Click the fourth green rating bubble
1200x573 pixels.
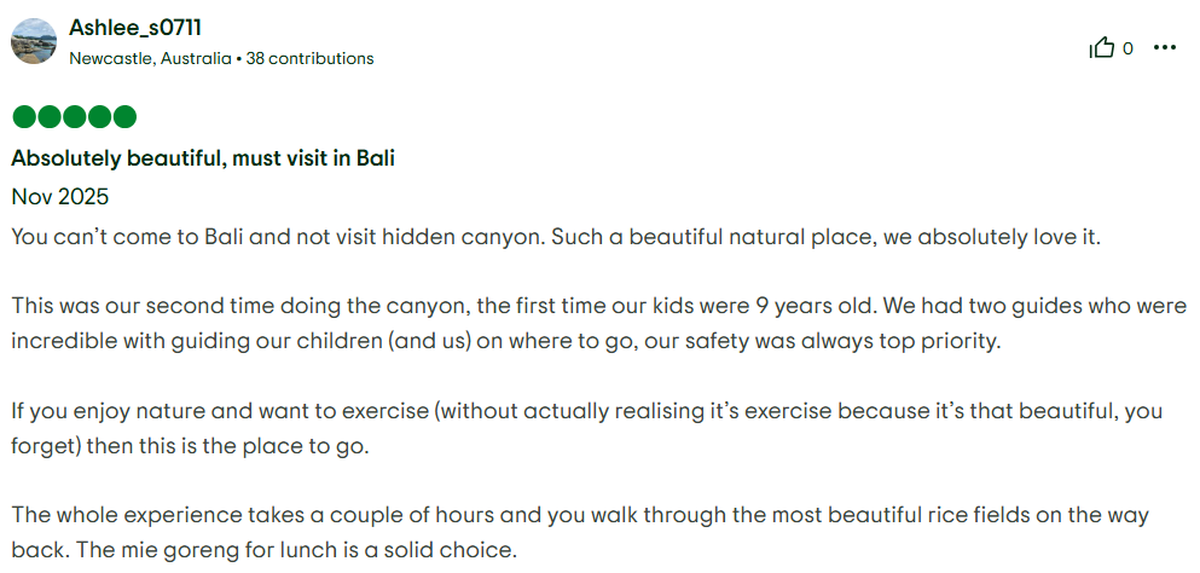pos(99,118)
